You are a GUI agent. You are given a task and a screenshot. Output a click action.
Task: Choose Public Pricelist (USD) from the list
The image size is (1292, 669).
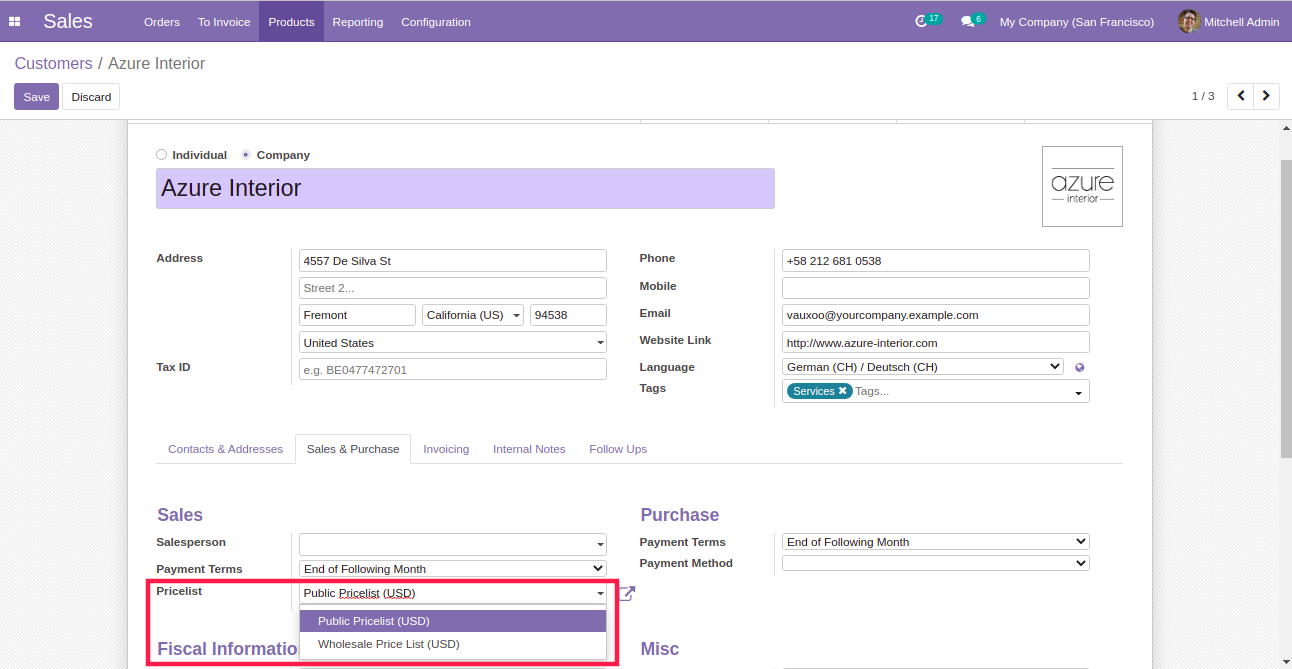click(x=453, y=621)
